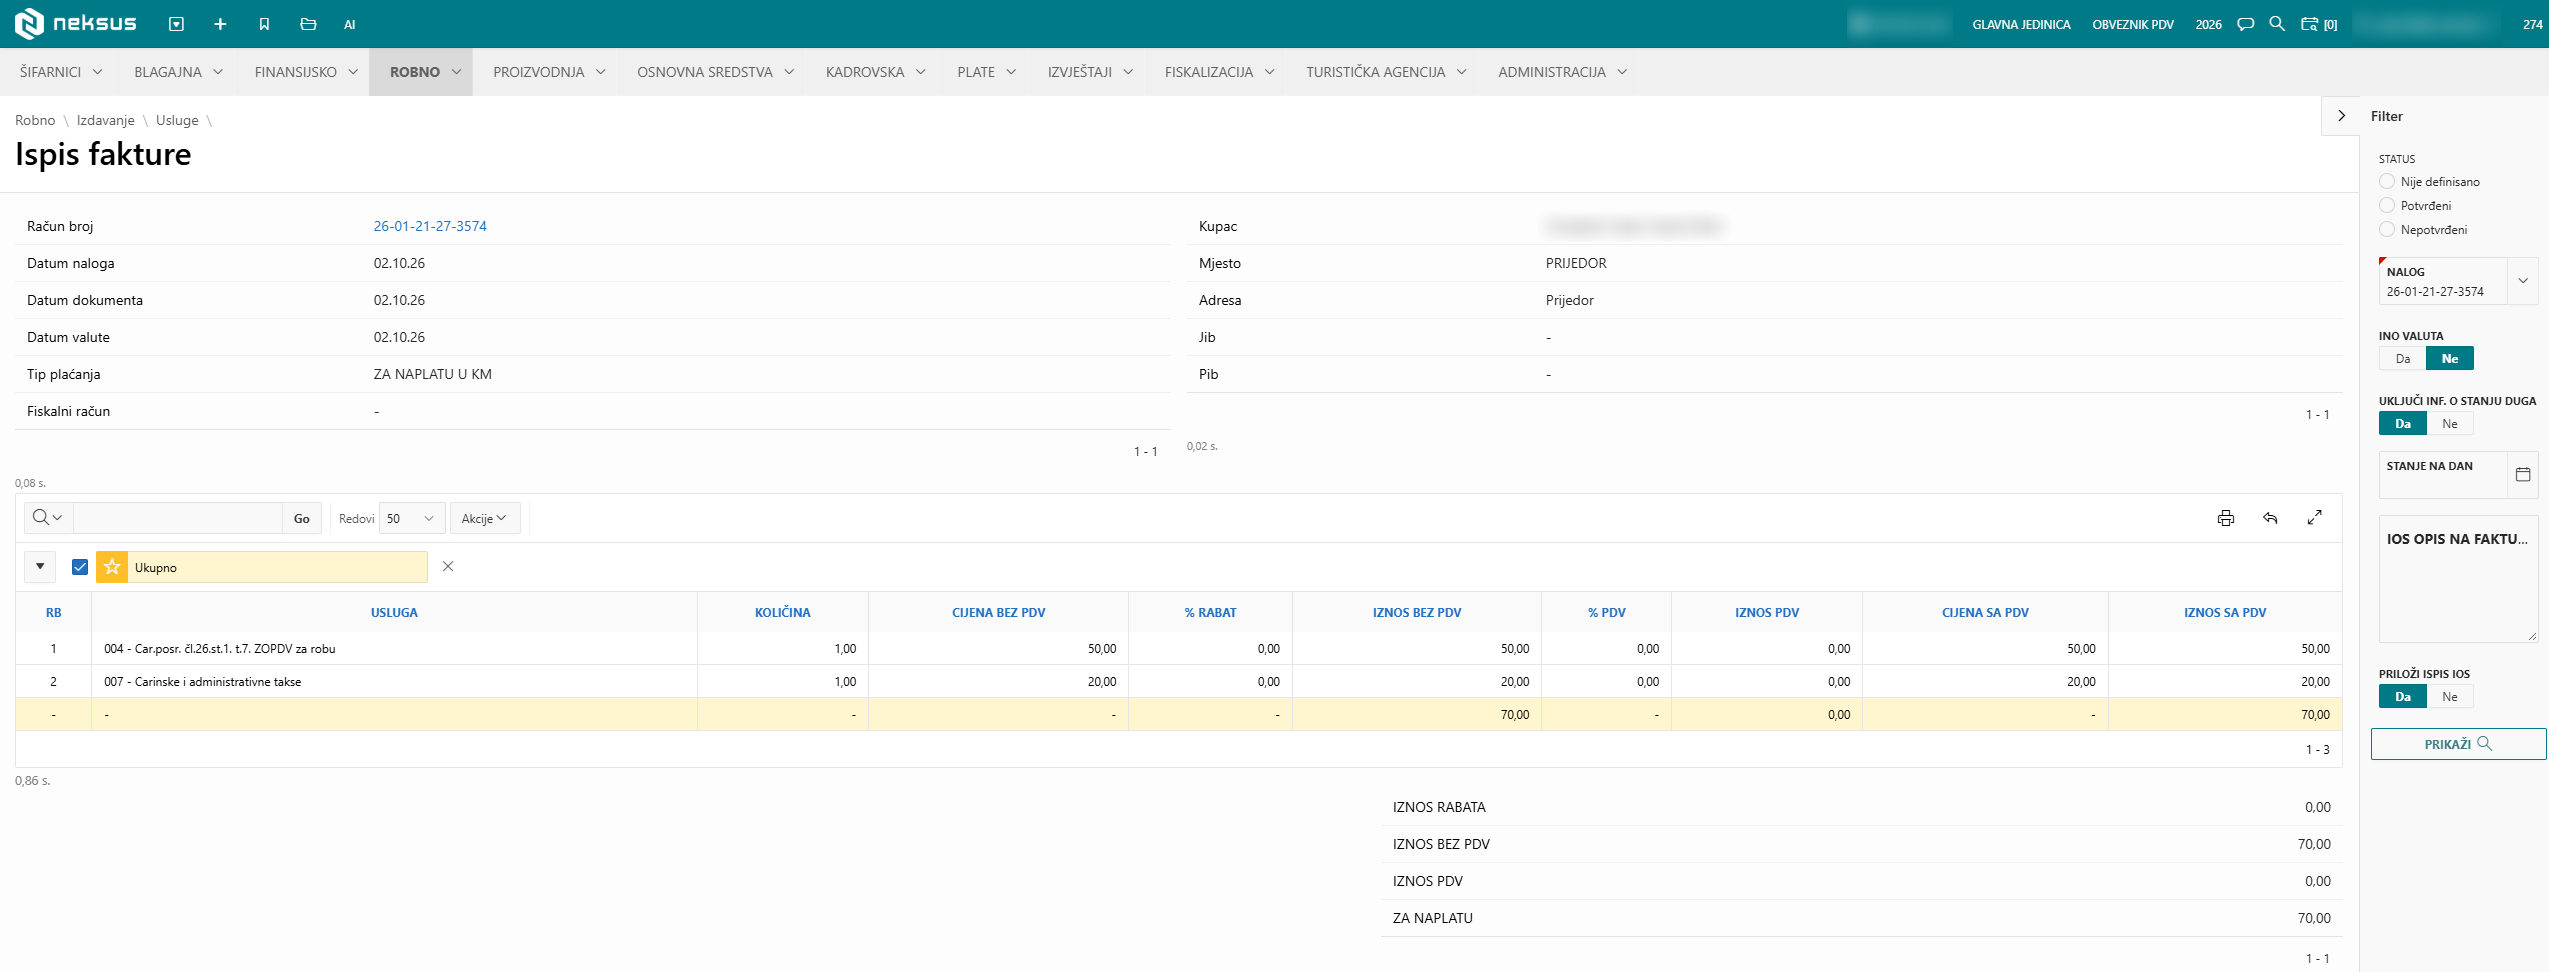The image size is (2549, 972).
Task: Remove the Ukupno highlight with X
Action: (x=448, y=566)
